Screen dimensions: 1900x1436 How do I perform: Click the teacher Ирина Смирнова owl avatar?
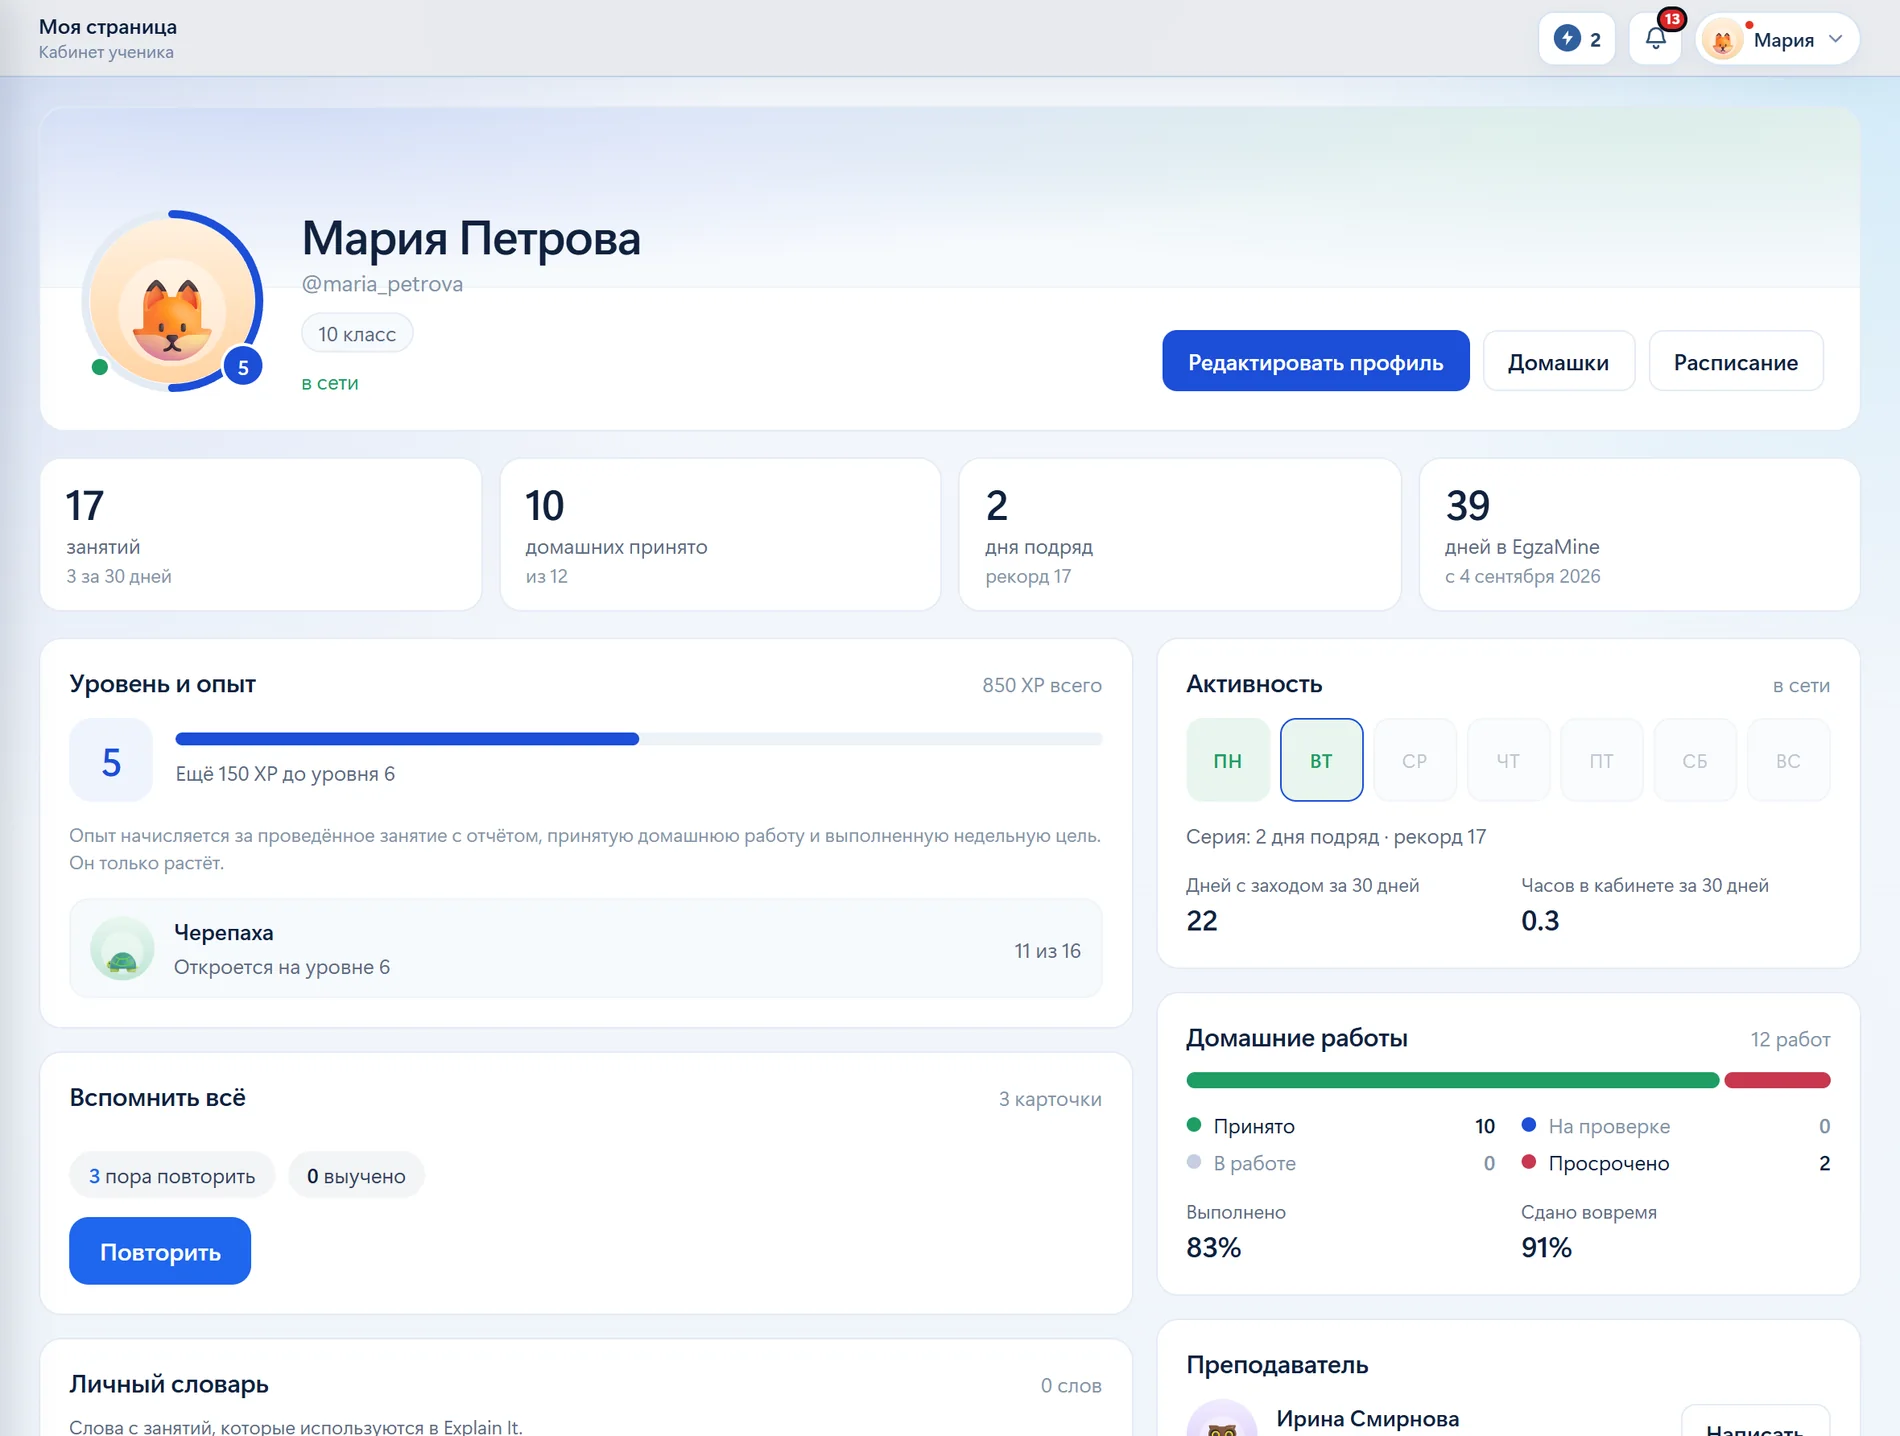[1222, 1420]
